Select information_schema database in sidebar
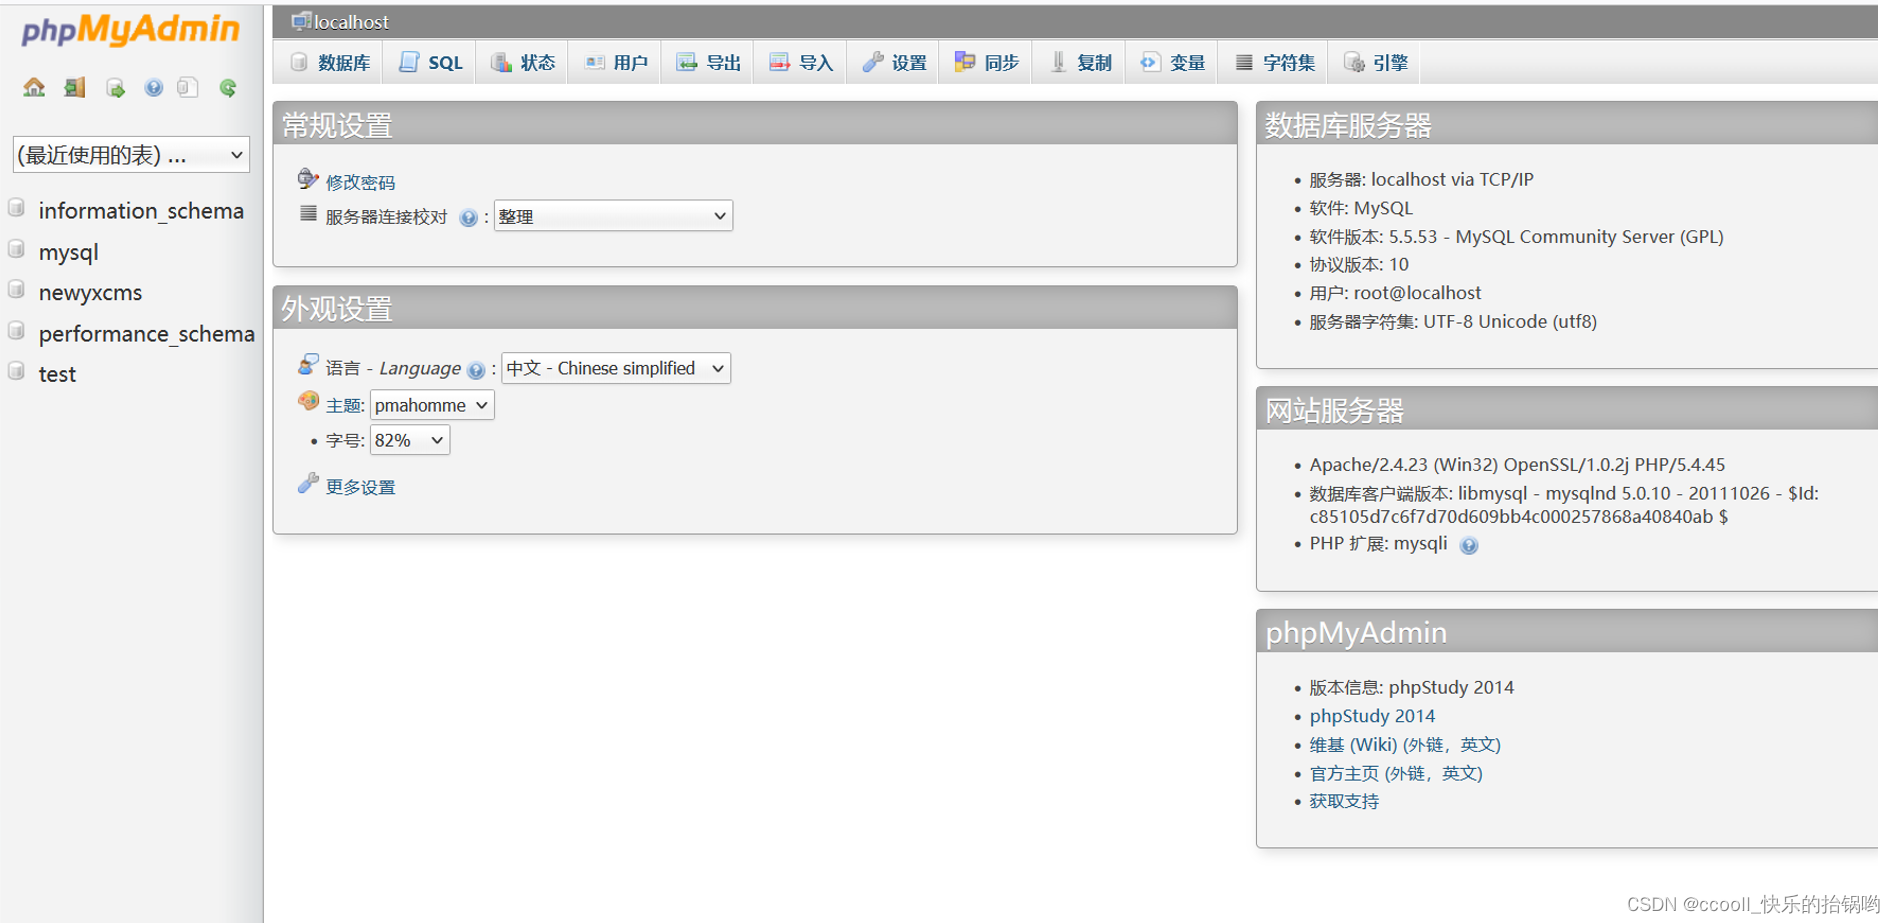The height and width of the screenshot is (923, 1895). click(x=141, y=210)
